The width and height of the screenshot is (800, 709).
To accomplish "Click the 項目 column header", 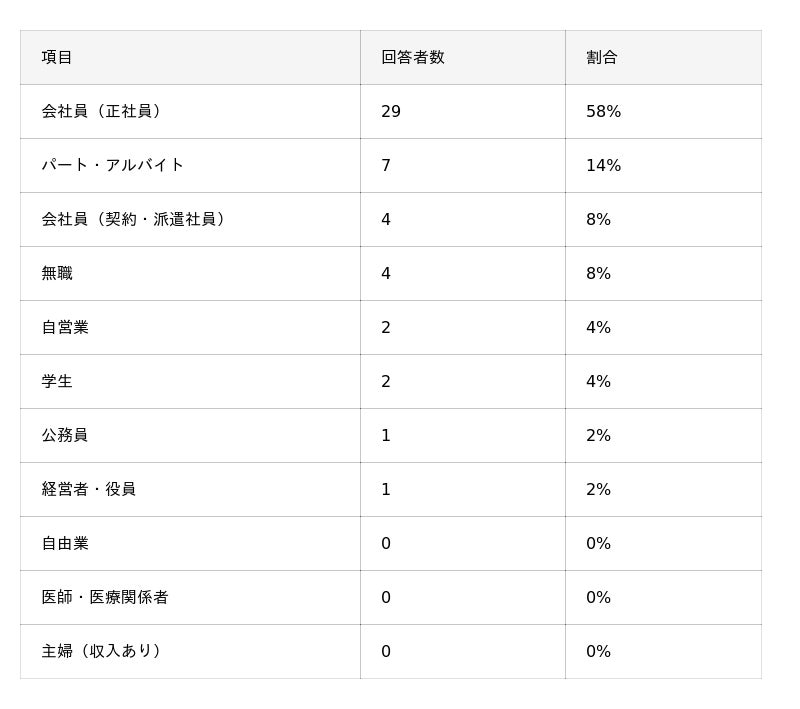I will click(57, 57).
